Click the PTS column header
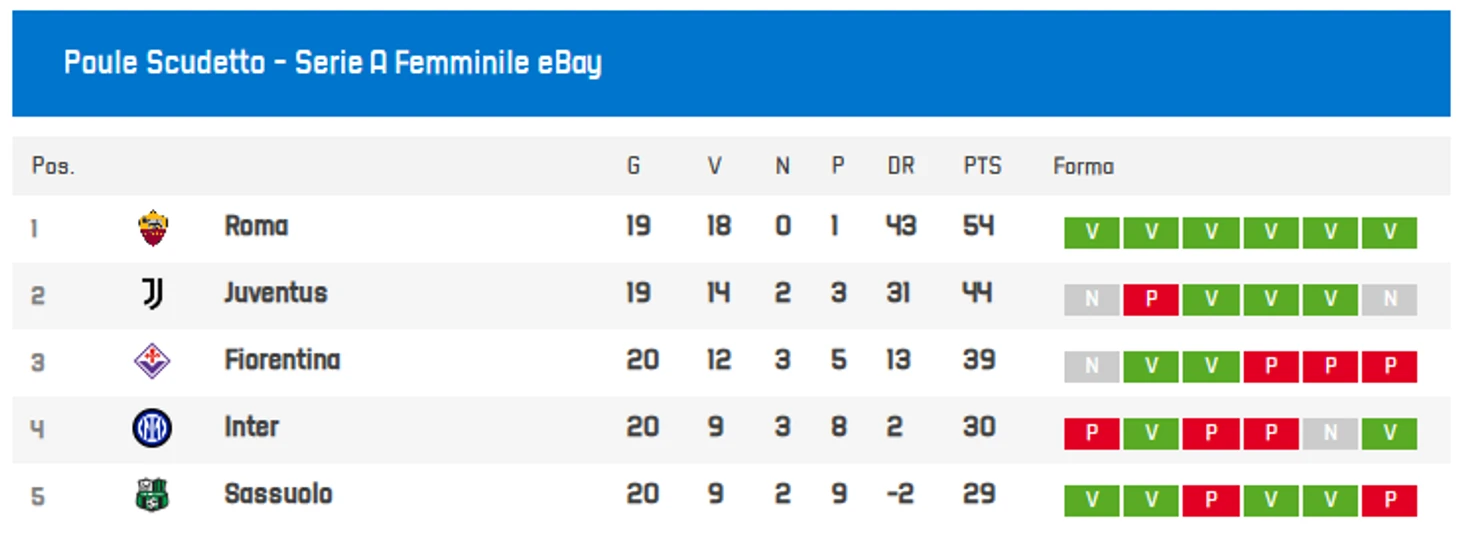This screenshot has height=552, width=1460. click(x=982, y=166)
